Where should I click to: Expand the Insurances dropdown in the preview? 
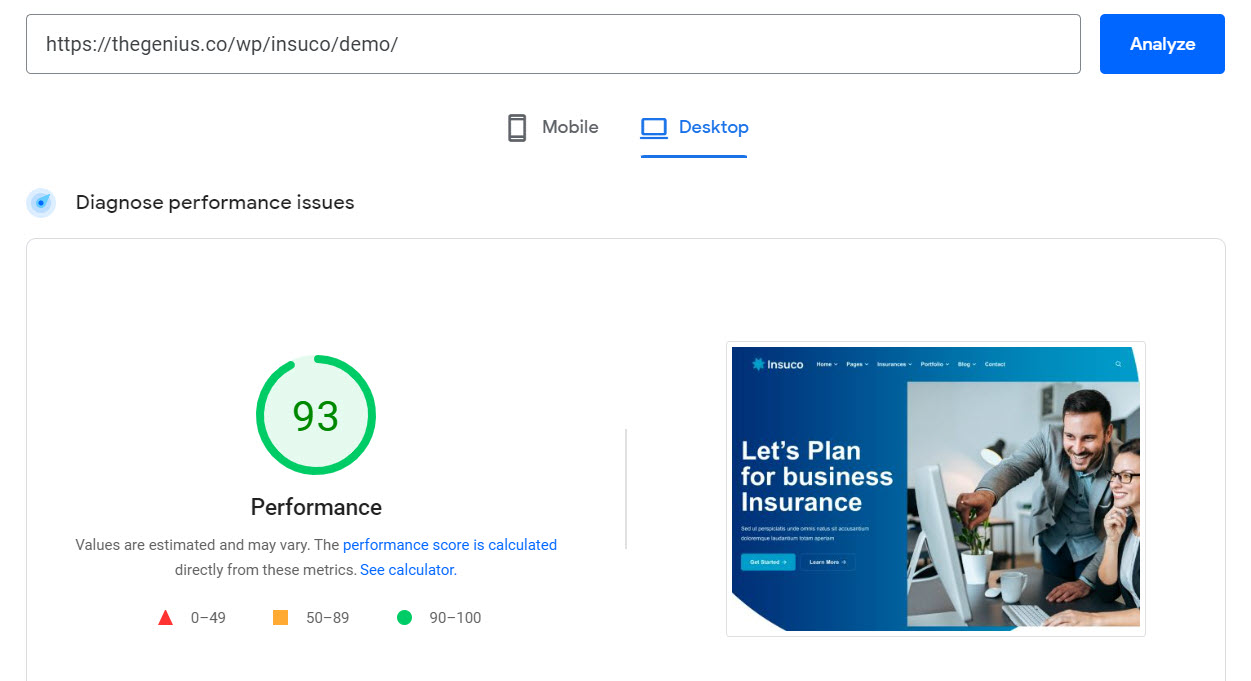(x=894, y=365)
